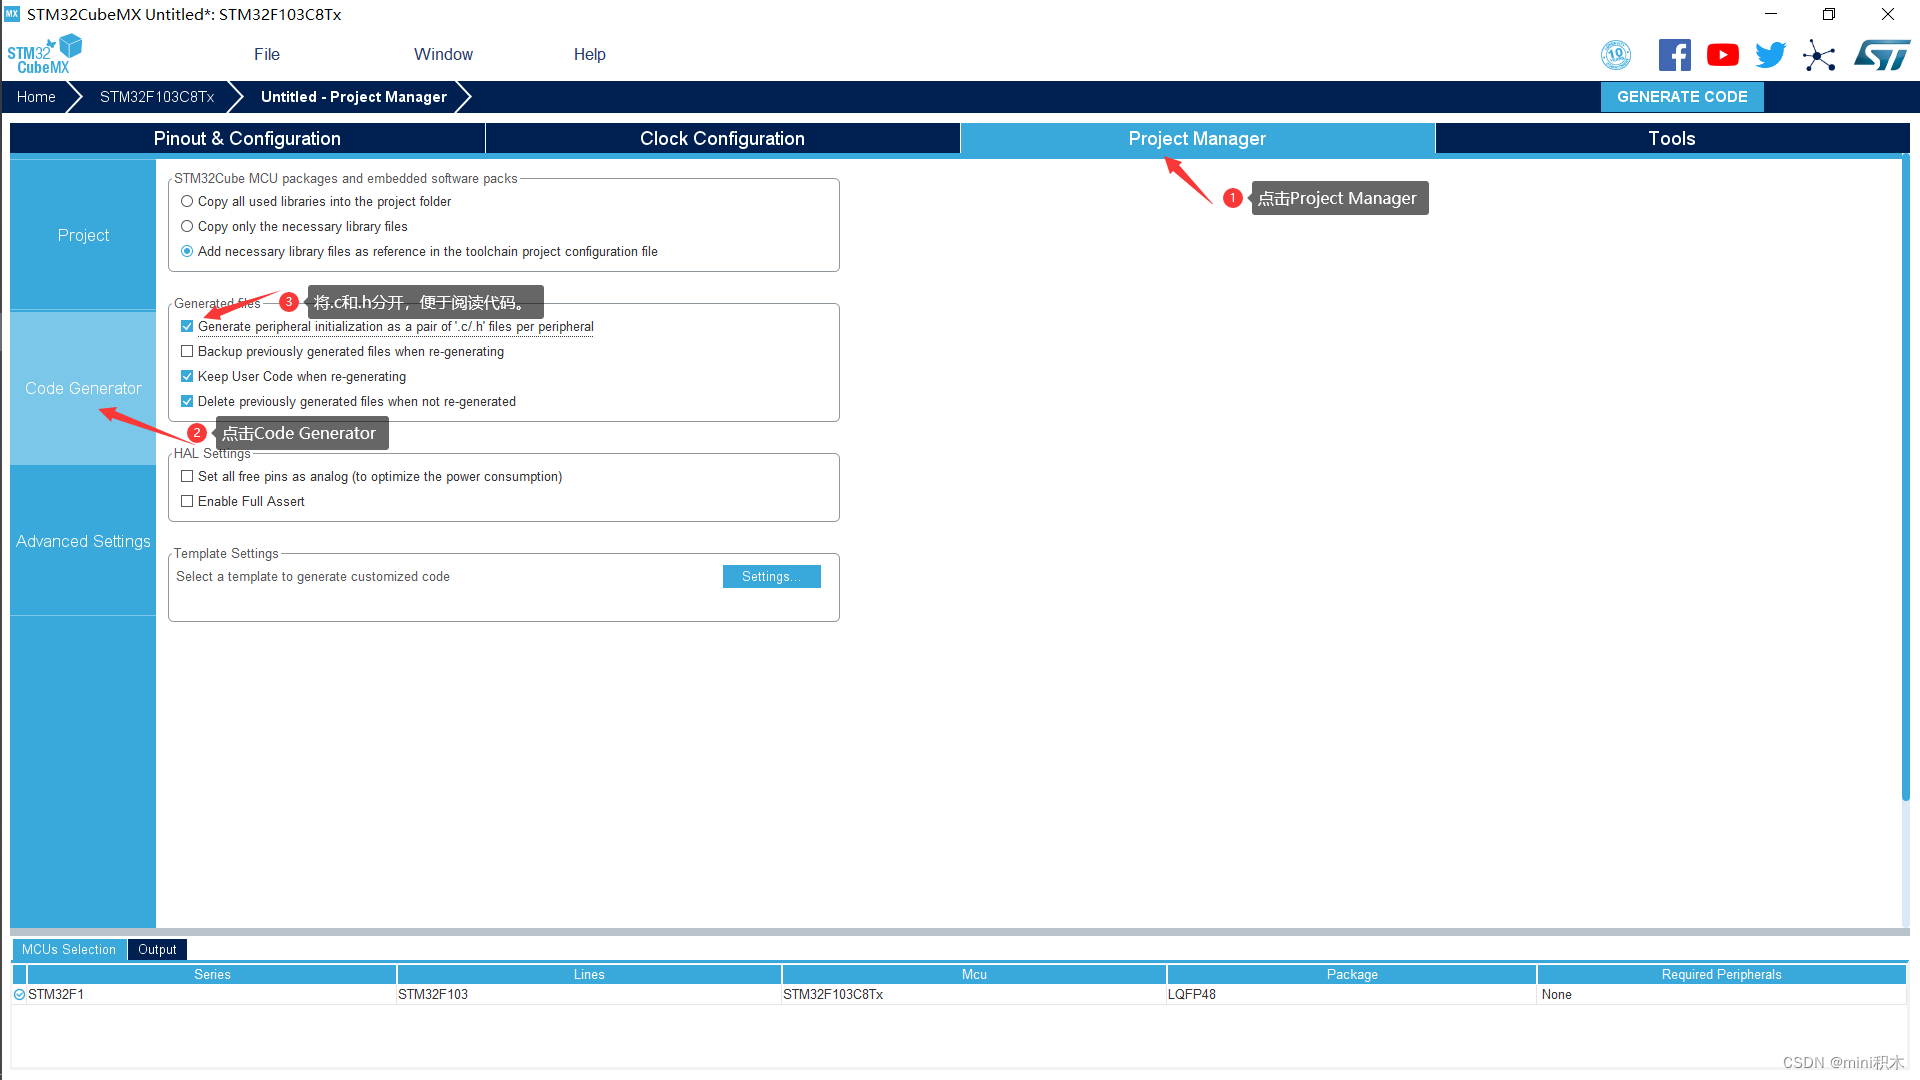
Task: Open template Settings... button
Action: tap(771, 577)
